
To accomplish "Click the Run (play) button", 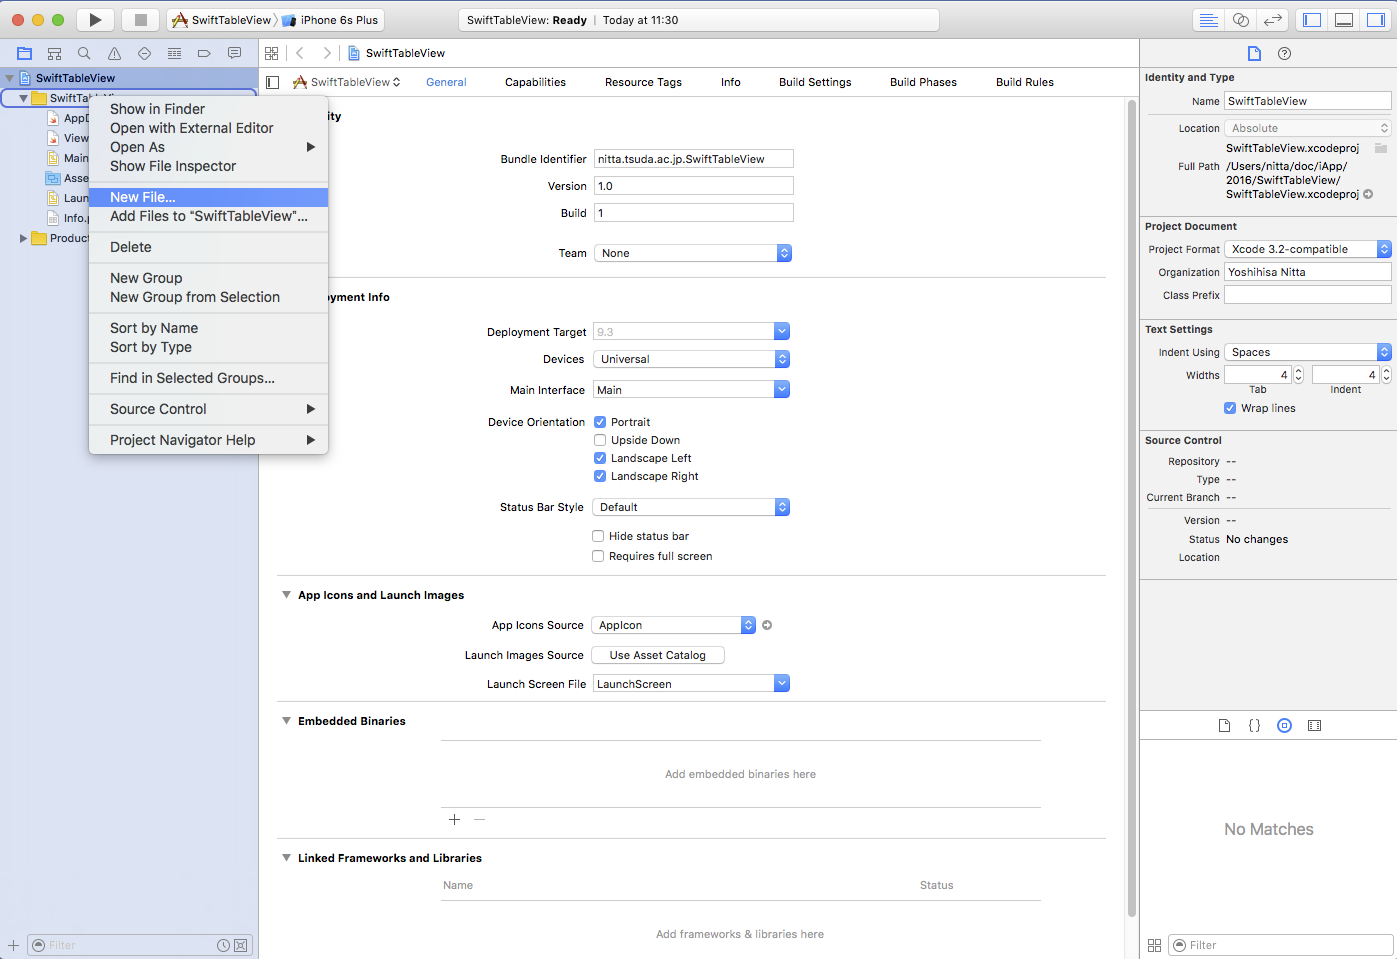I will 95,20.
